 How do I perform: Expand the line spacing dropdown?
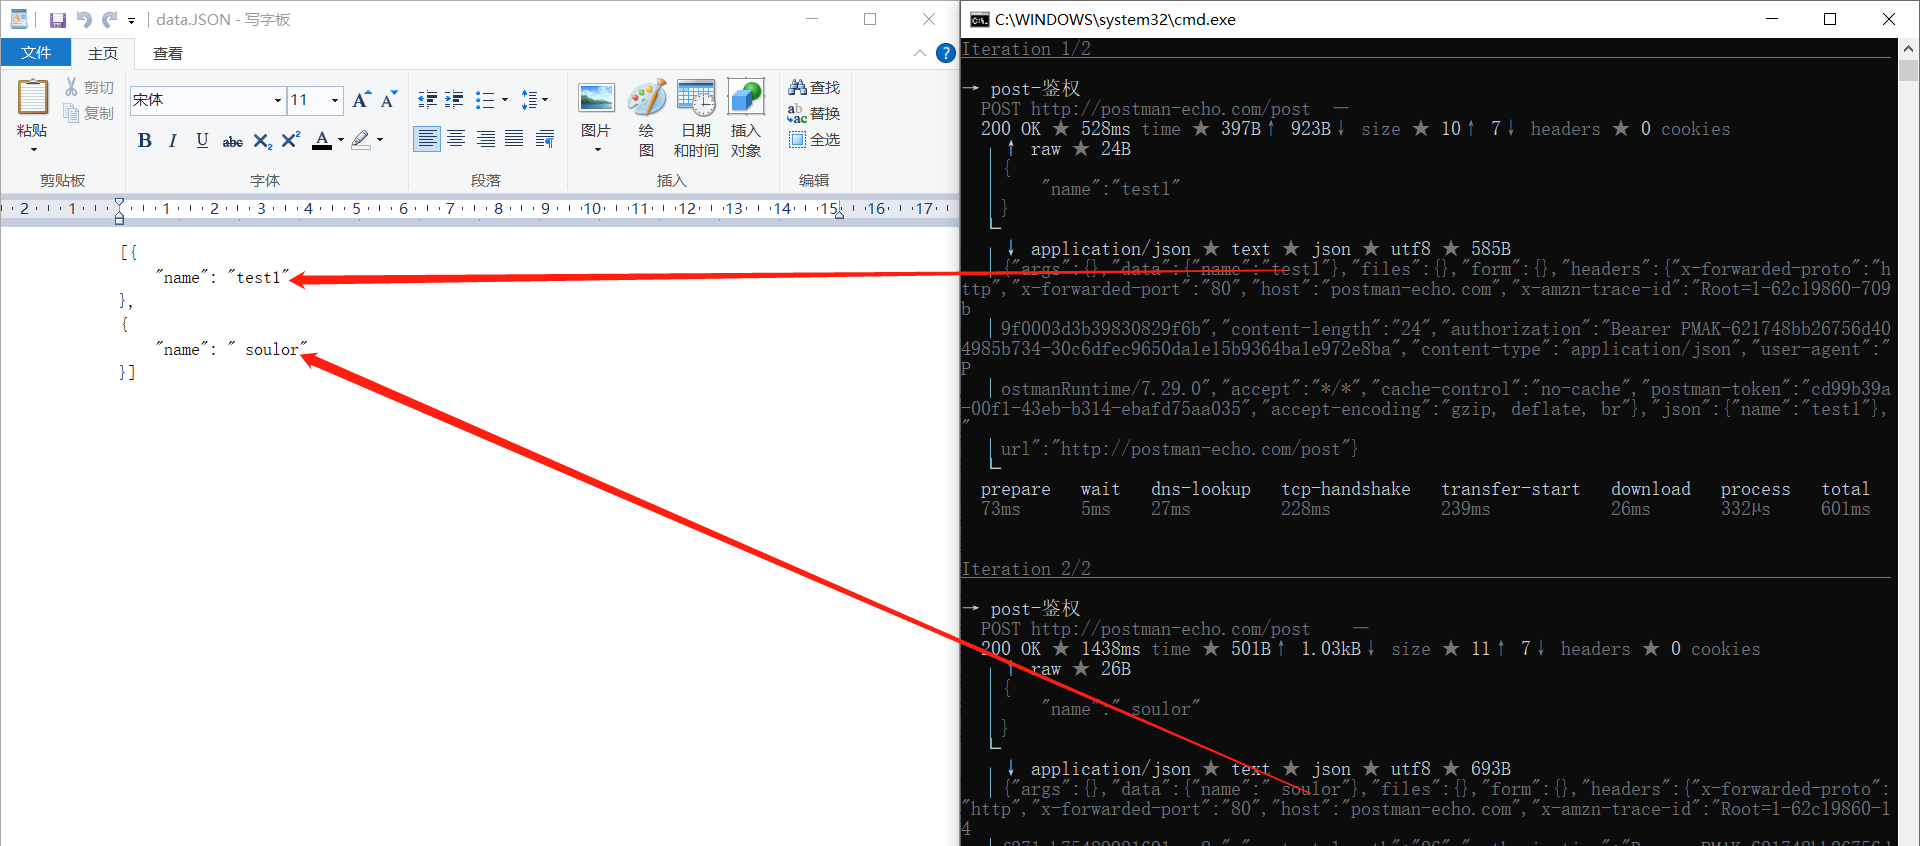[x=545, y=99]
